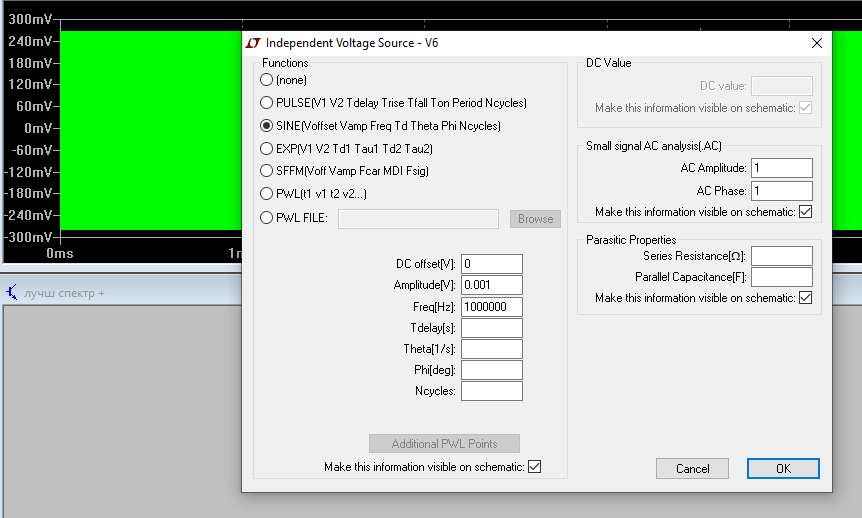
Task: Click the 240mV axis label on the waveform plot
Action: [30, 41]
